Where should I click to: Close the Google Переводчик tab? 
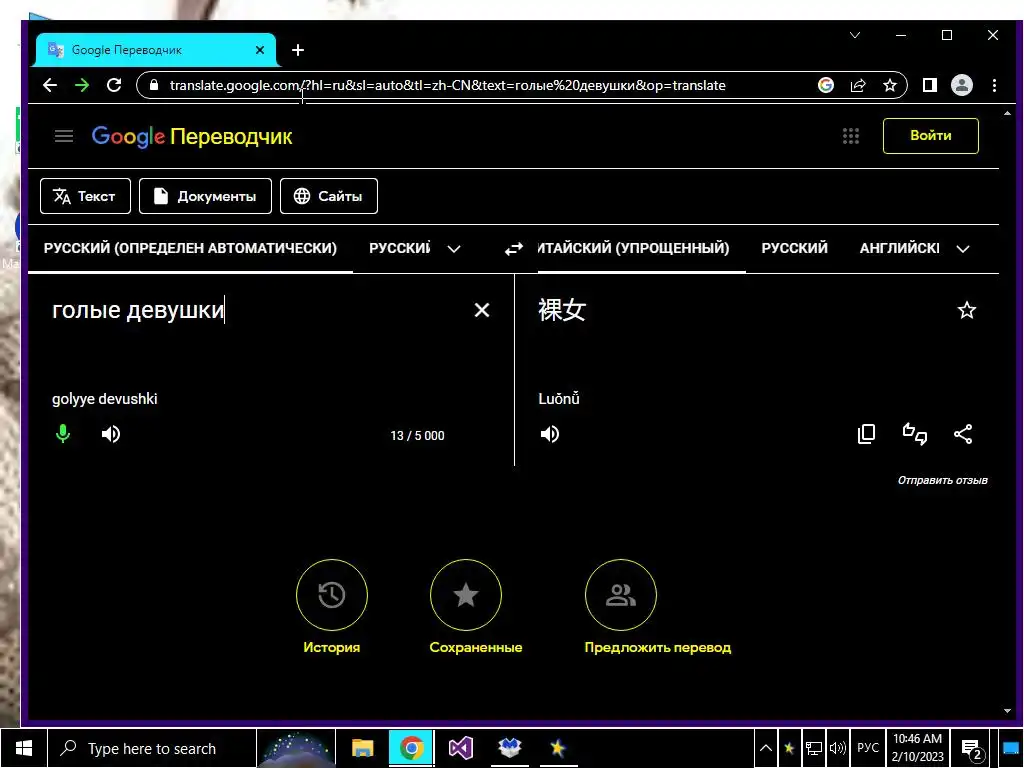click(260, 50)
